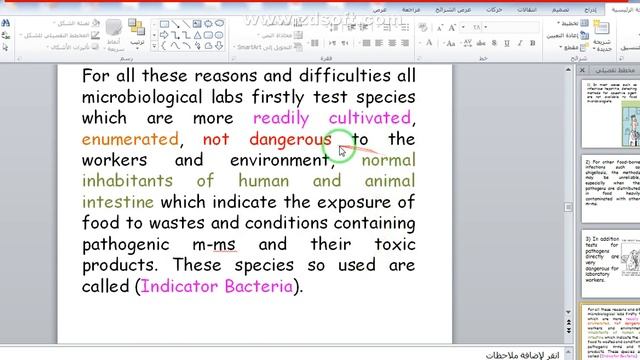
Task: Click Shape Outline button in drawing group
Action: 60,36
